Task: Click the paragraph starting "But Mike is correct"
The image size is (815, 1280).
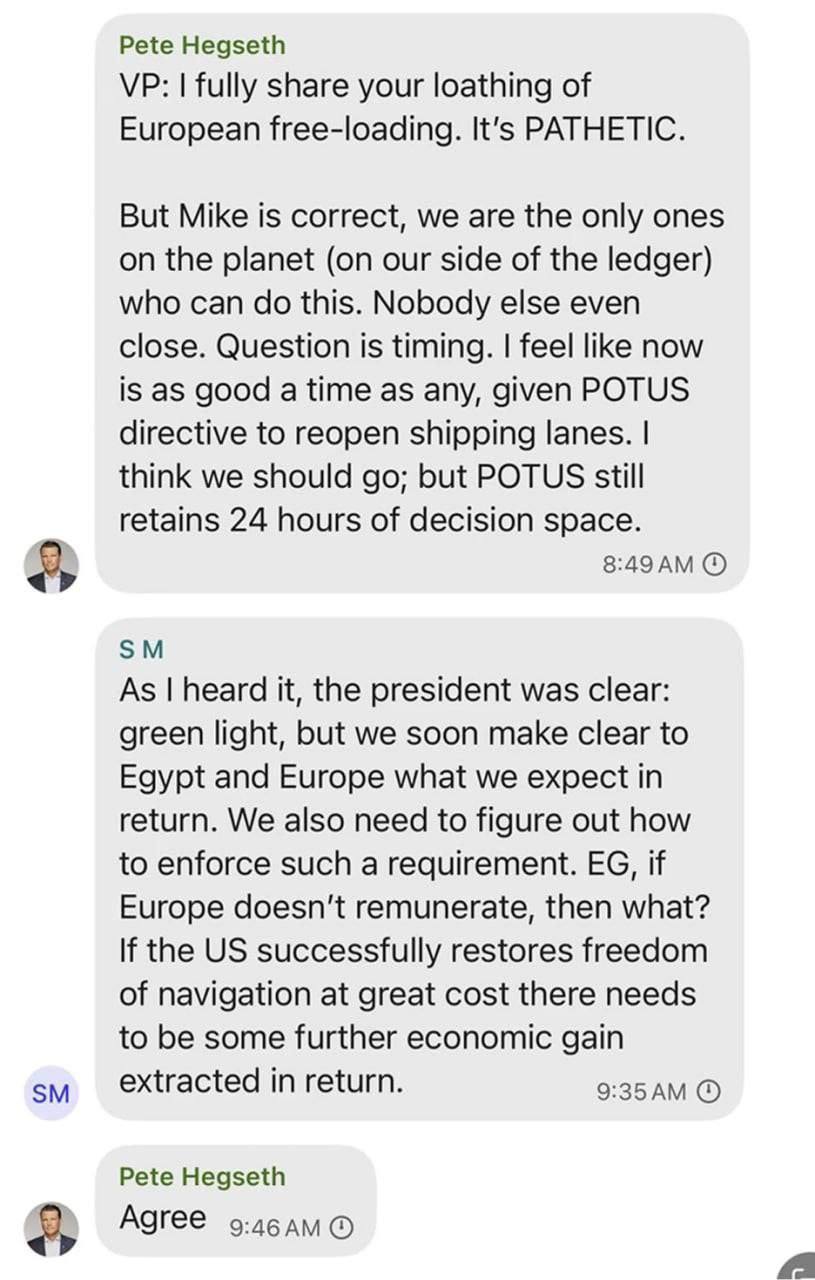Action: pos(420,367)
